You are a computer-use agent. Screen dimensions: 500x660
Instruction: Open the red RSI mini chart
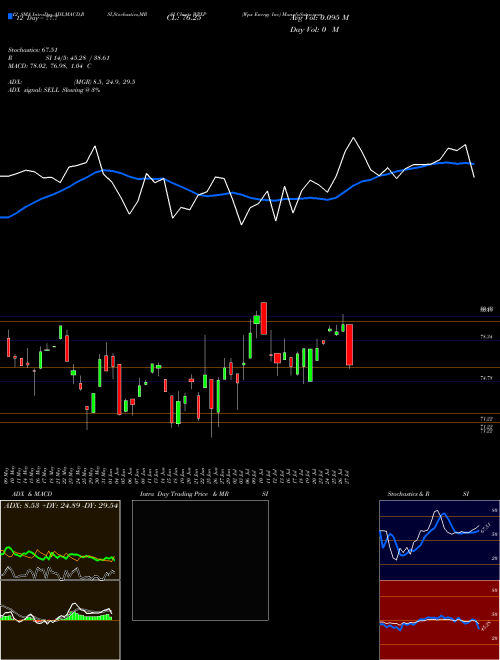(x=439, y=620)
